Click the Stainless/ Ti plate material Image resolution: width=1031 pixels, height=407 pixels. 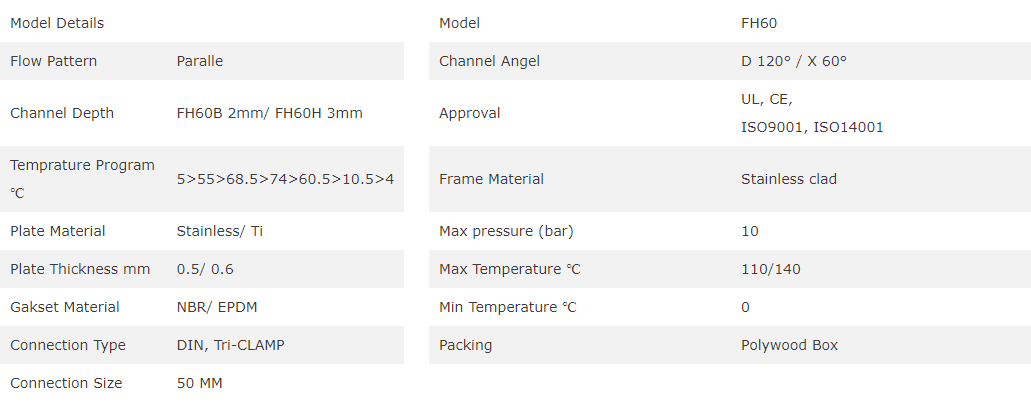[x=220, y=231]
